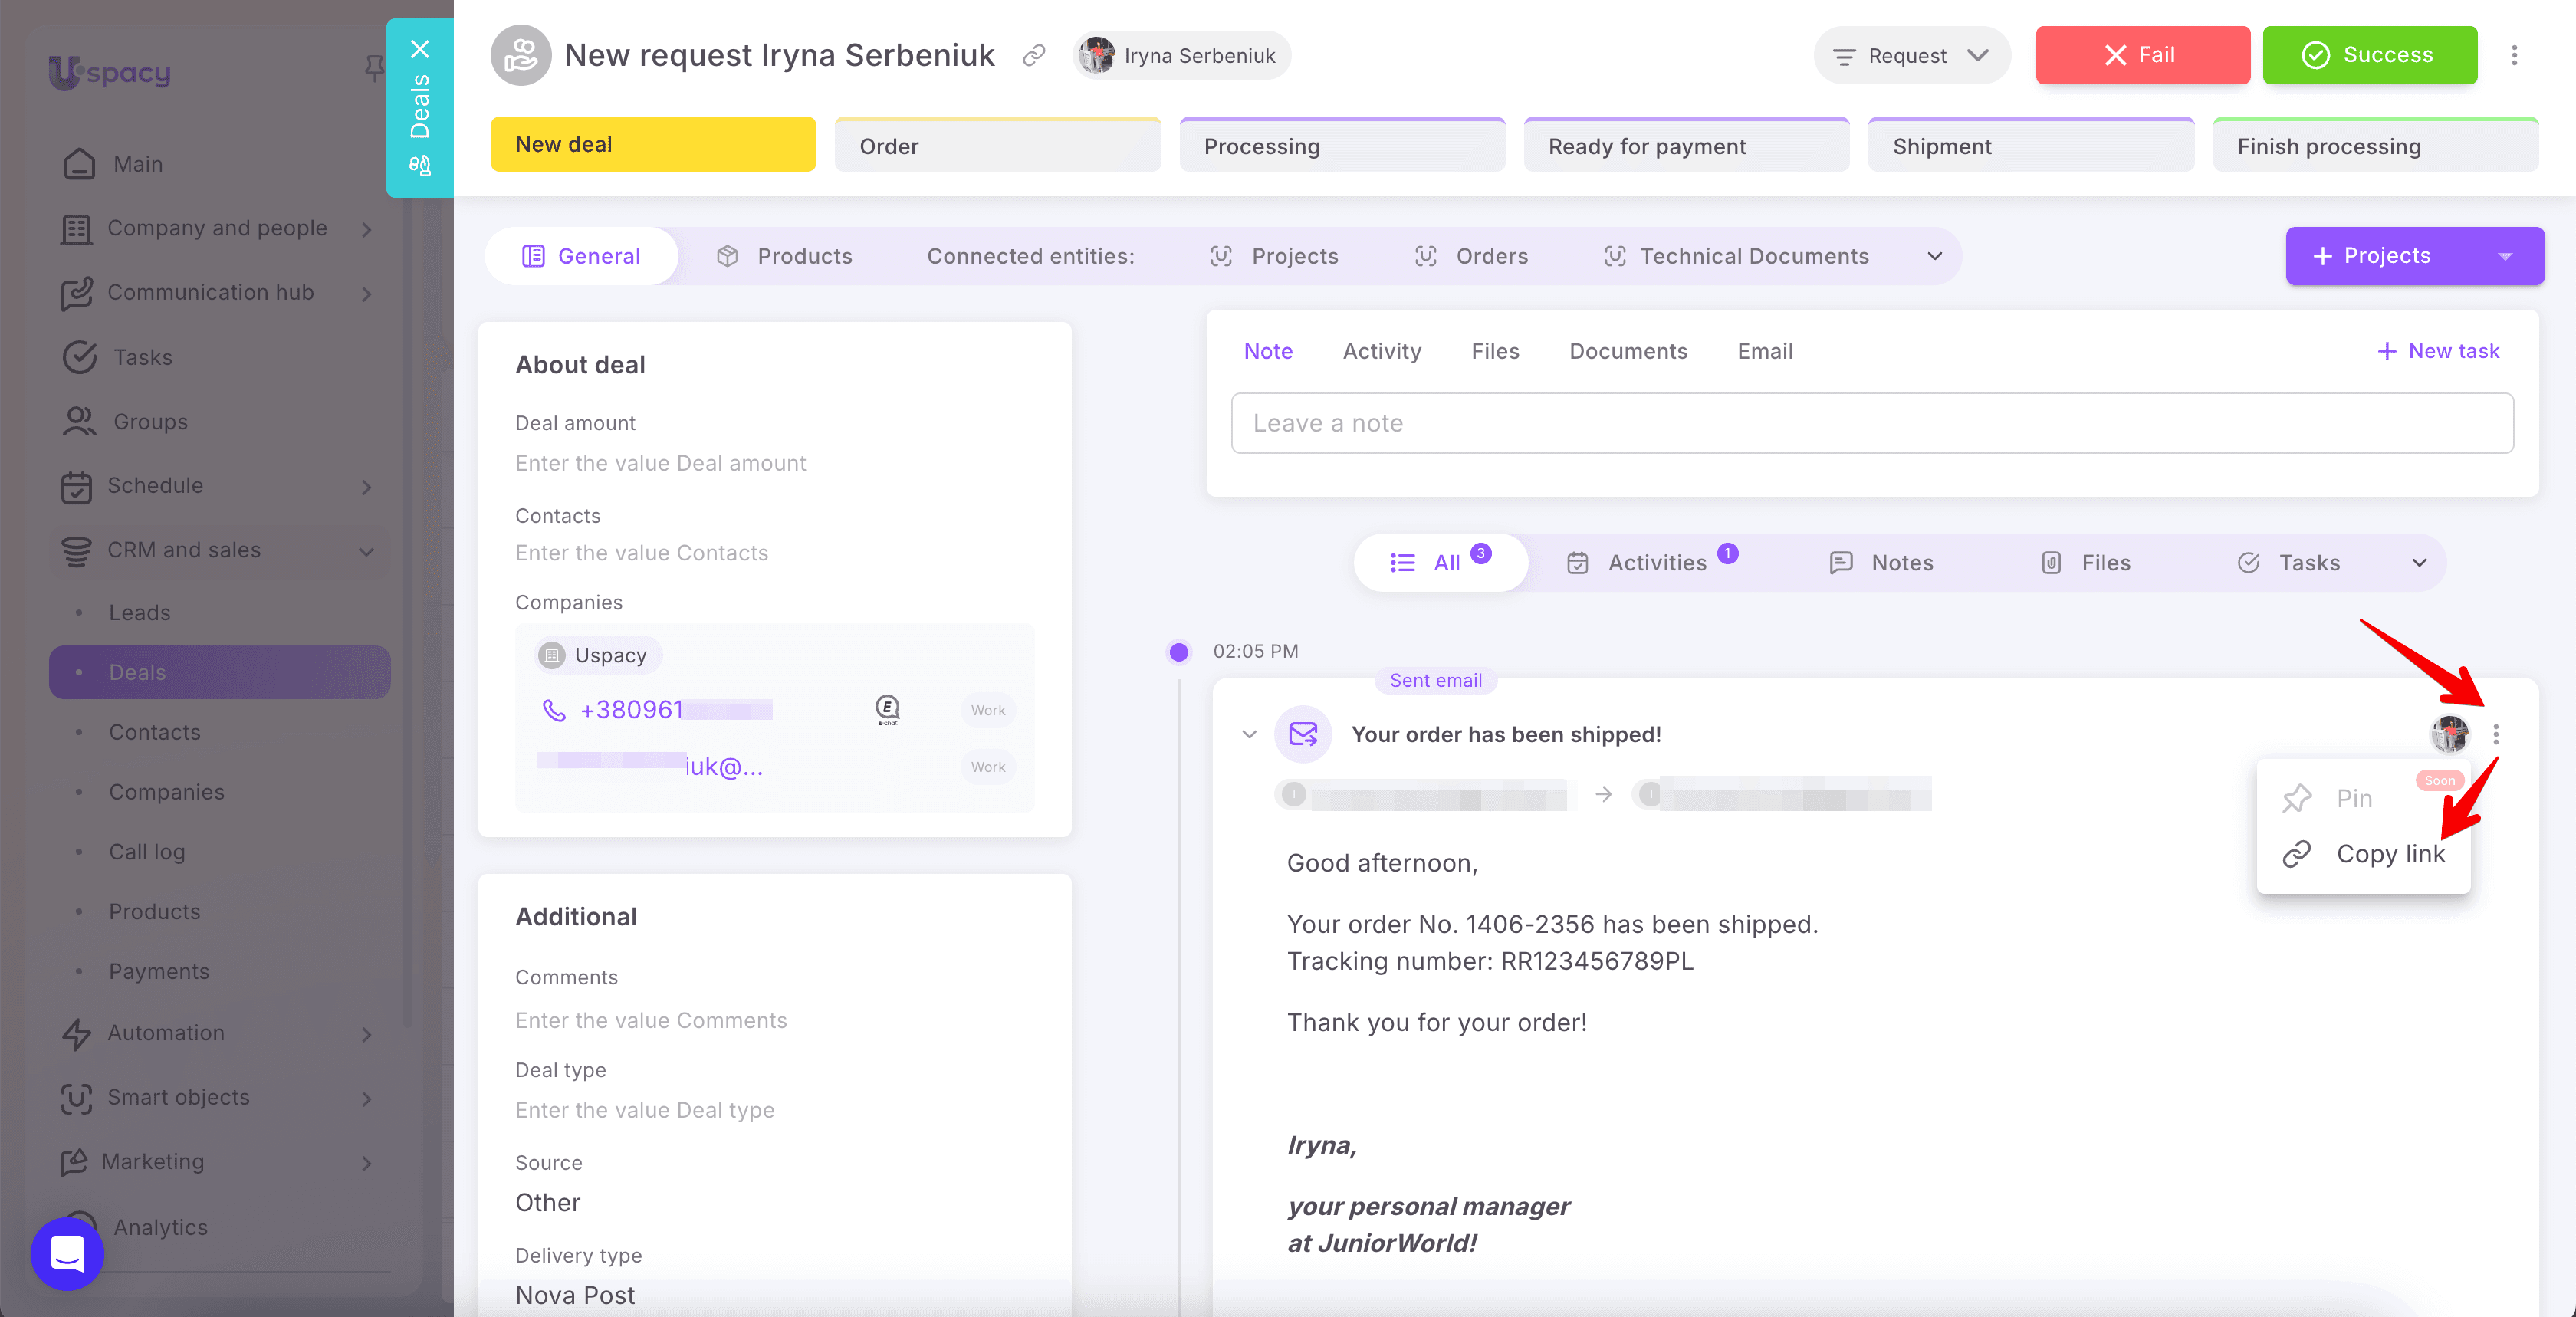Expand Automation sidebar menu

click(x=366, y=1034)
